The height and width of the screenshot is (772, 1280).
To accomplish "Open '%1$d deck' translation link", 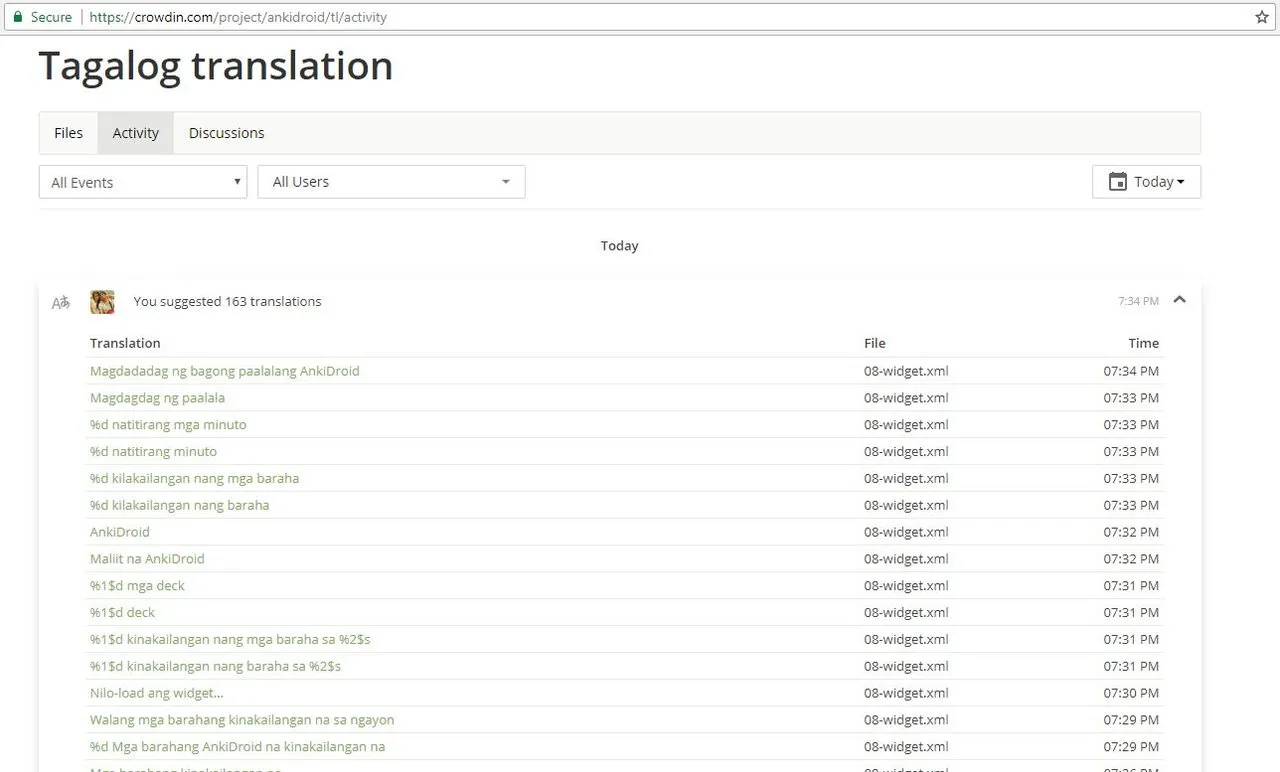I will click(x=122, y=613).
